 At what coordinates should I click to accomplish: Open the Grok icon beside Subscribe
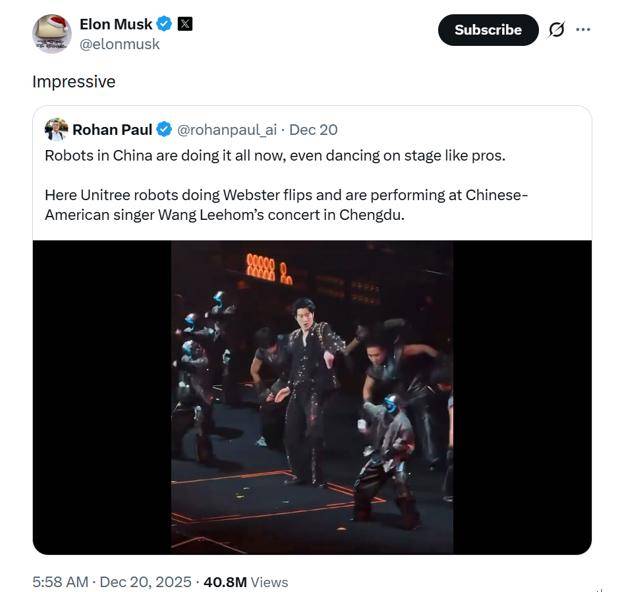[x=556, y=30]
